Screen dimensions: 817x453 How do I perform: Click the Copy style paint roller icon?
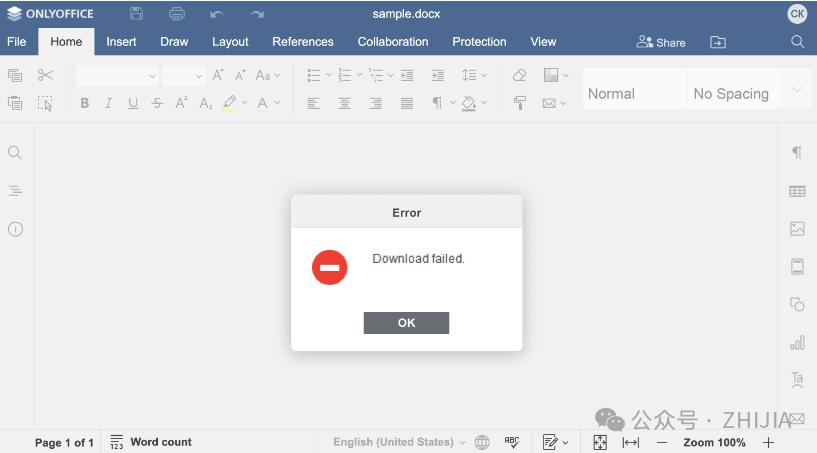click(519, 103)
